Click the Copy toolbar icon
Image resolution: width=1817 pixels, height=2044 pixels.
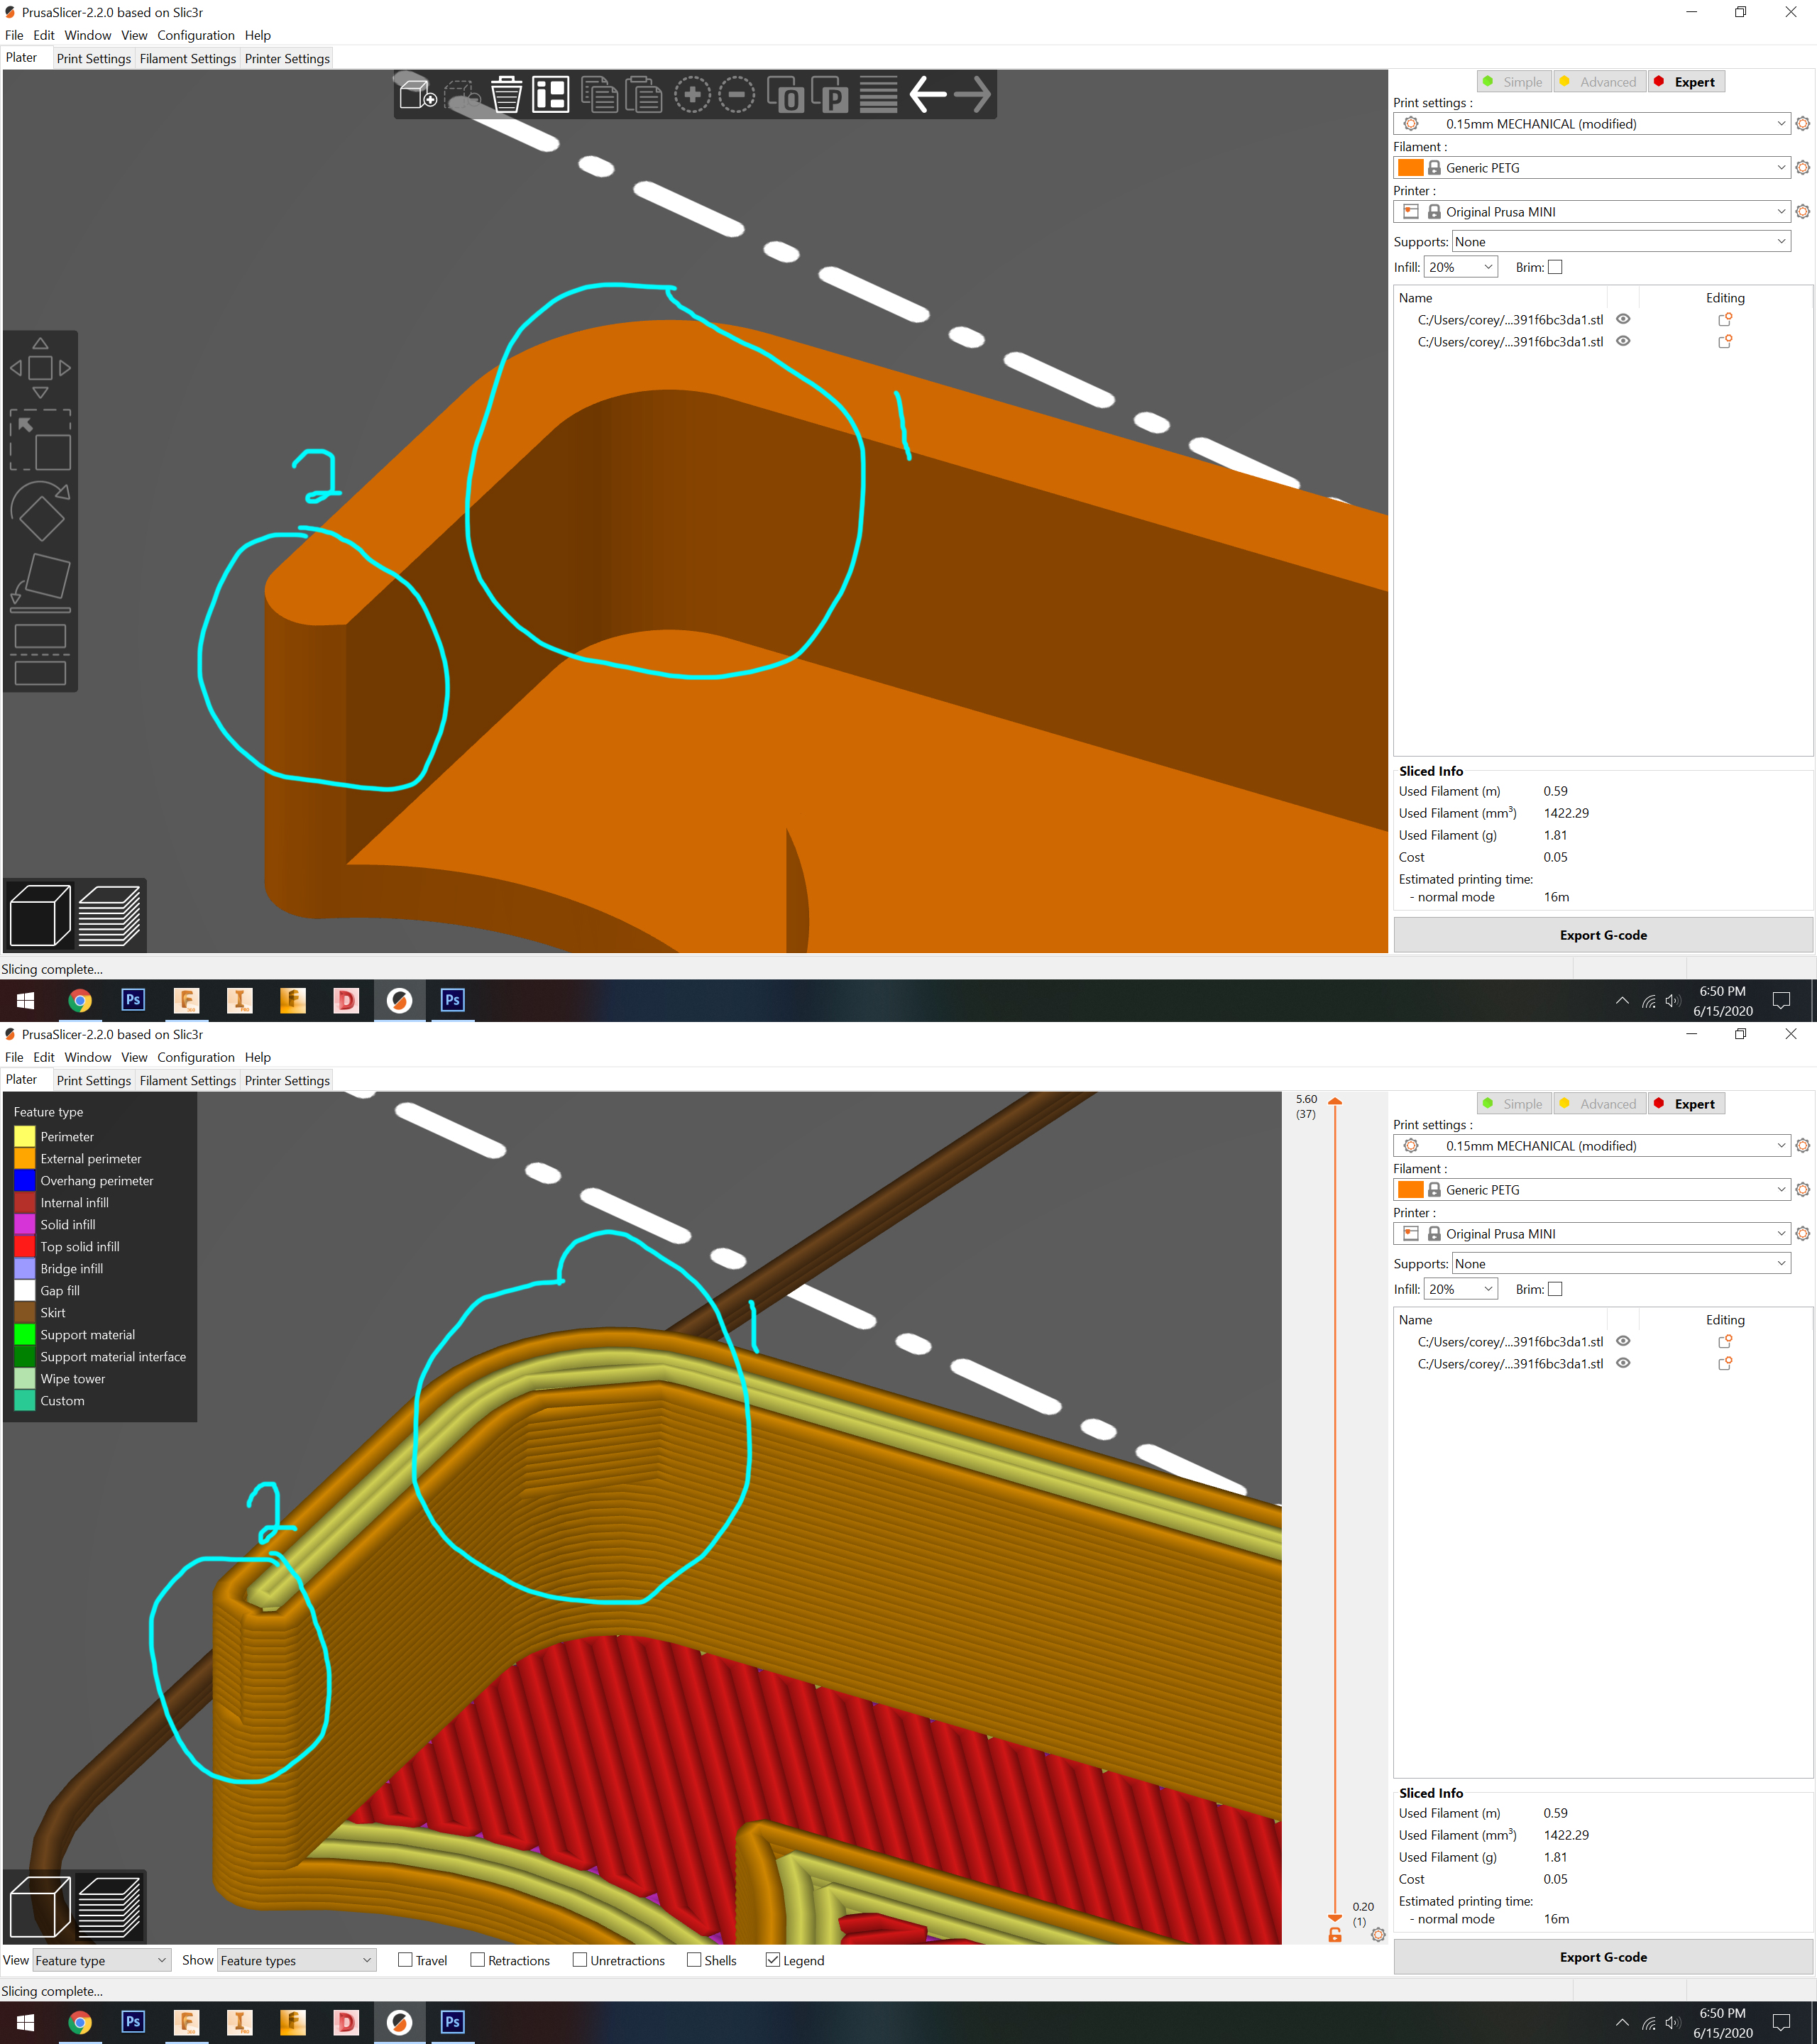(x=600, y=95)
